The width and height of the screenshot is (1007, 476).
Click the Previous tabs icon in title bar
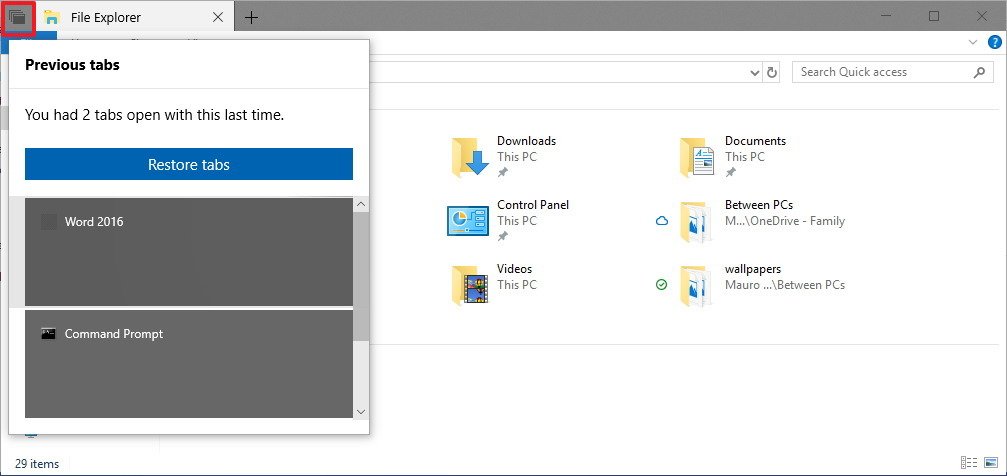(x=18, y=17)
